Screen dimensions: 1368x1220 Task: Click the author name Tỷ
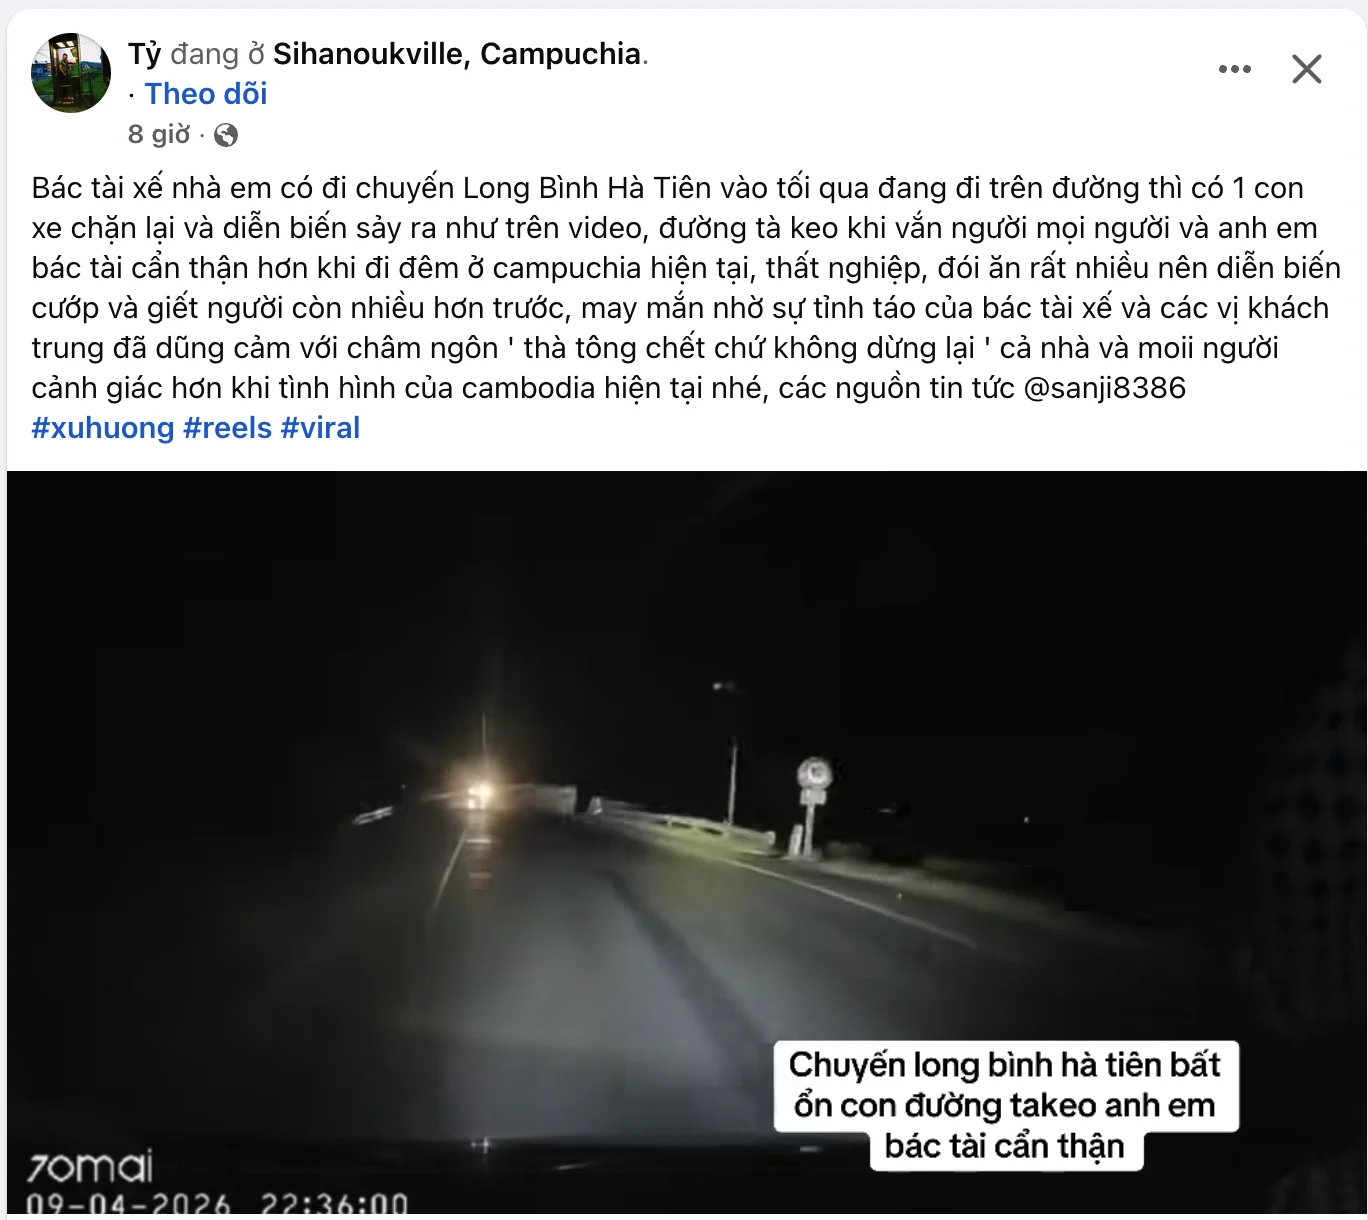click(x=145, y=54)
